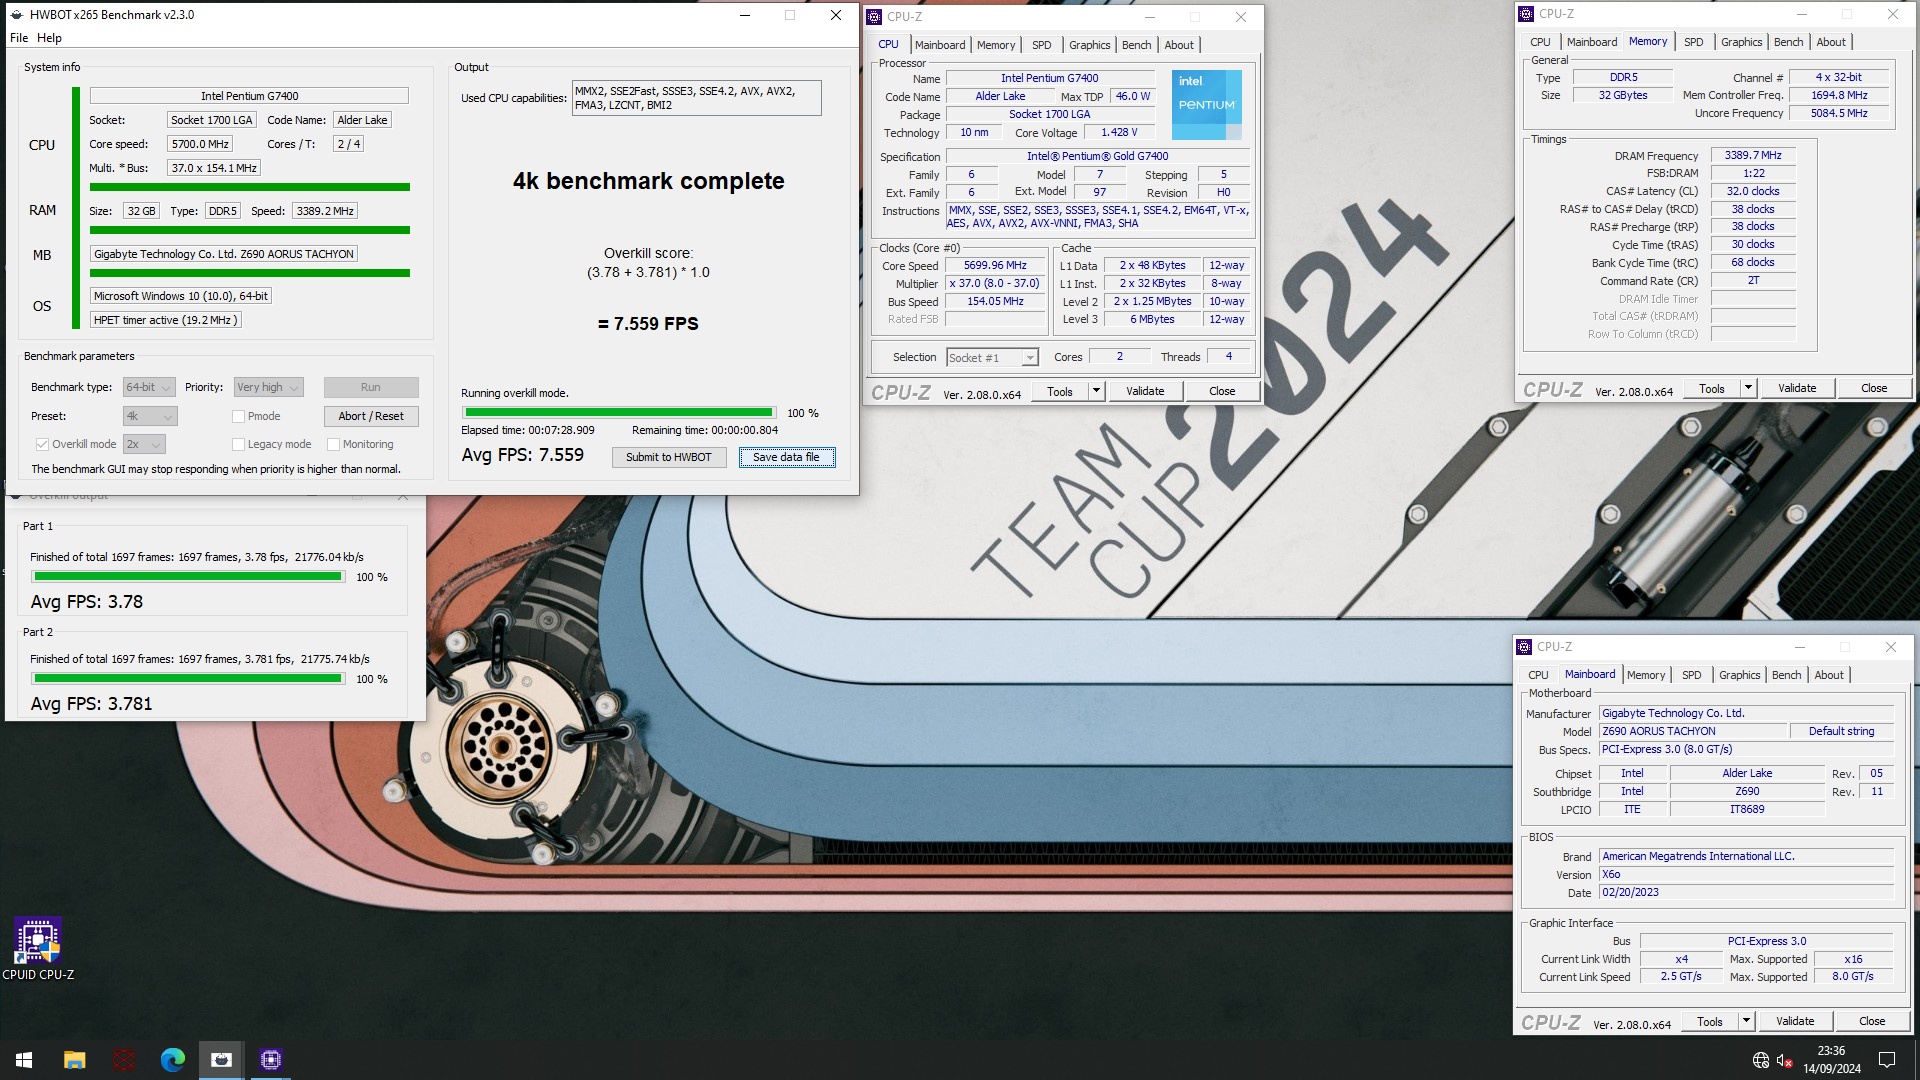Enable the Monitoring checkbox

[333, 444]
